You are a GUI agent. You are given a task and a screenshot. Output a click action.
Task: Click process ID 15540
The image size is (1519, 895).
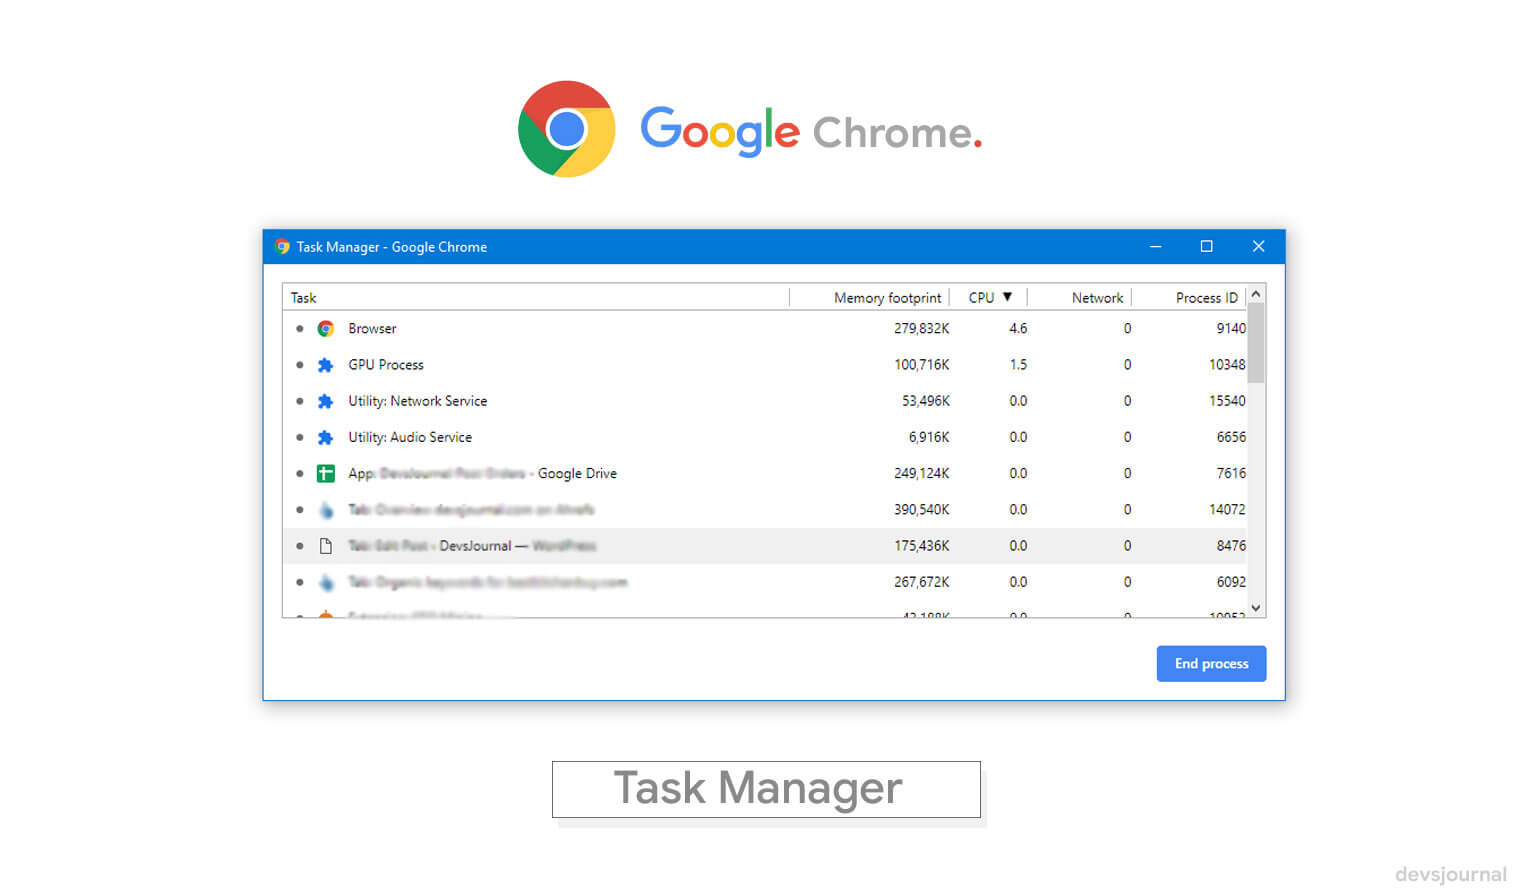tap(1227, 401)
